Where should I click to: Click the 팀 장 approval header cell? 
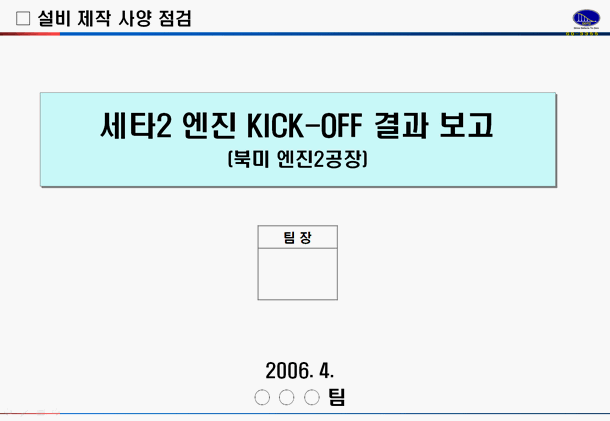(x=297, y=237)
